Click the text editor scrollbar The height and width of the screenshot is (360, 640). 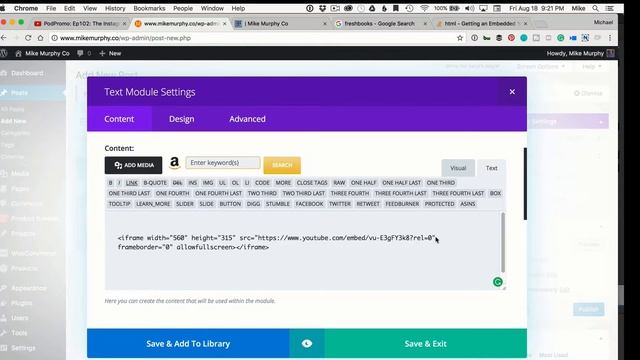tap(503, 242)
